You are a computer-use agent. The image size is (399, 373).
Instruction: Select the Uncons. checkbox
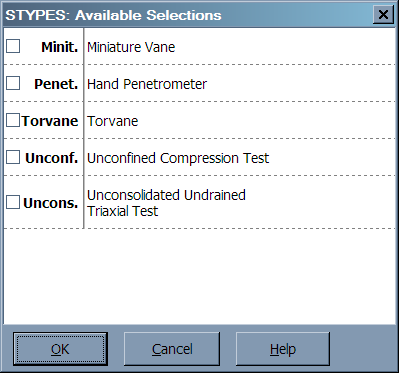pyautogui.click(x=13, y=202)
